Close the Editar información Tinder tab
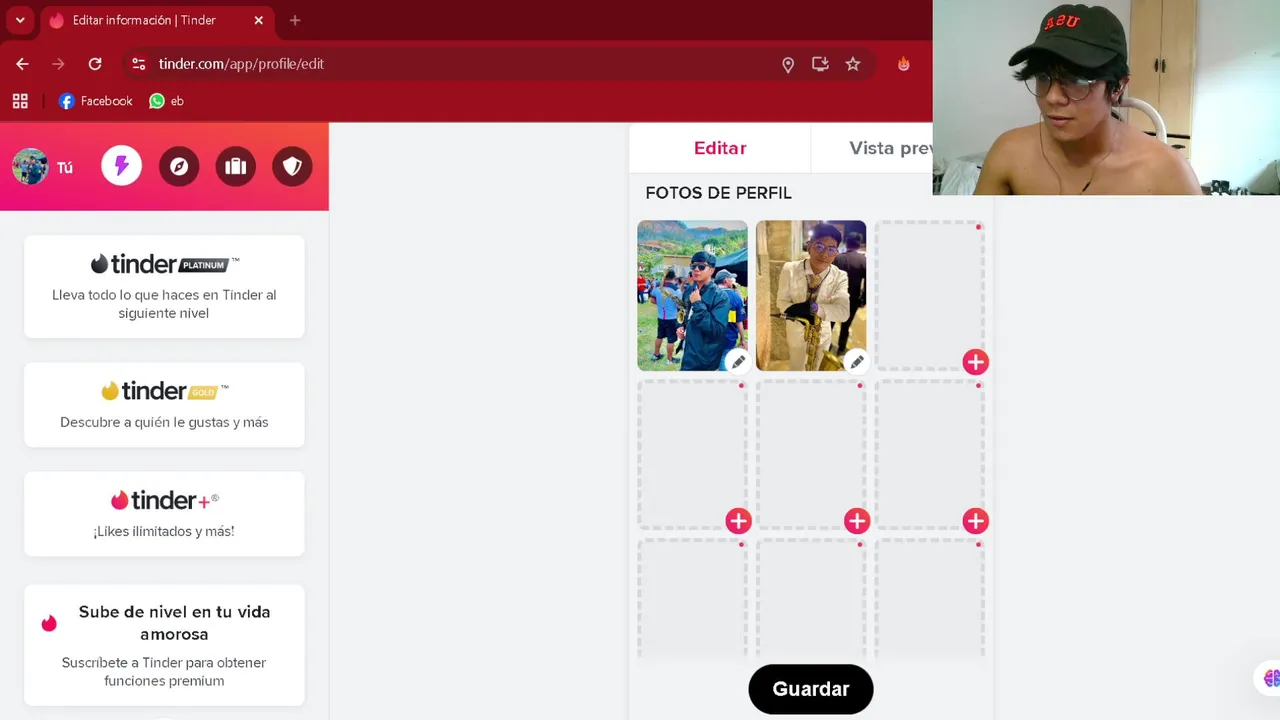This screenshot has width=1280, height=720. (259, 20)
